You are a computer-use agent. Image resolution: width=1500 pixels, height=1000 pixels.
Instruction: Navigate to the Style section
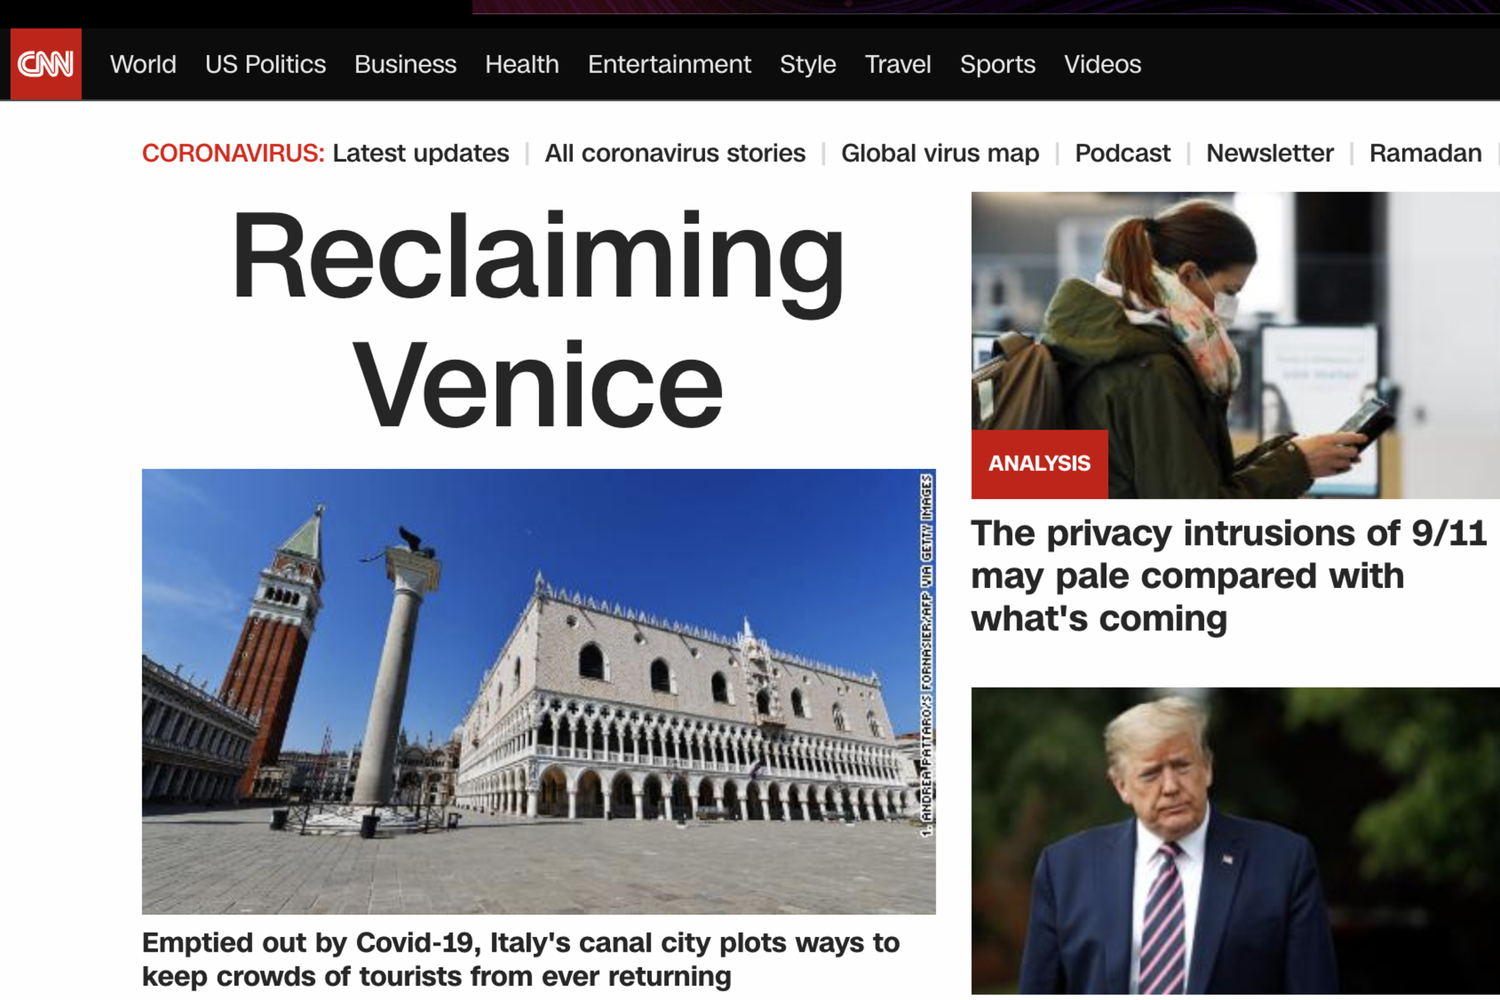pos(808,64)
